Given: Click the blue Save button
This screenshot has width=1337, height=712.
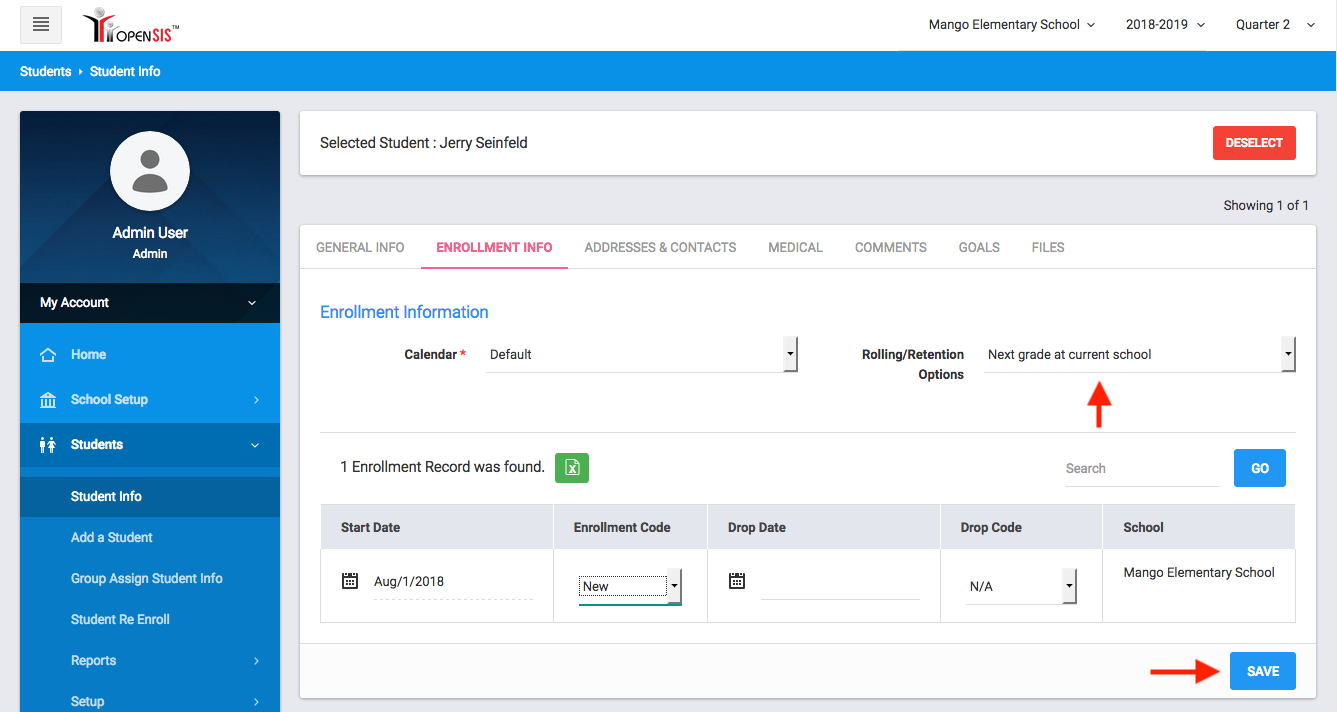Looking at the screenshot, I should point(1262,672).
